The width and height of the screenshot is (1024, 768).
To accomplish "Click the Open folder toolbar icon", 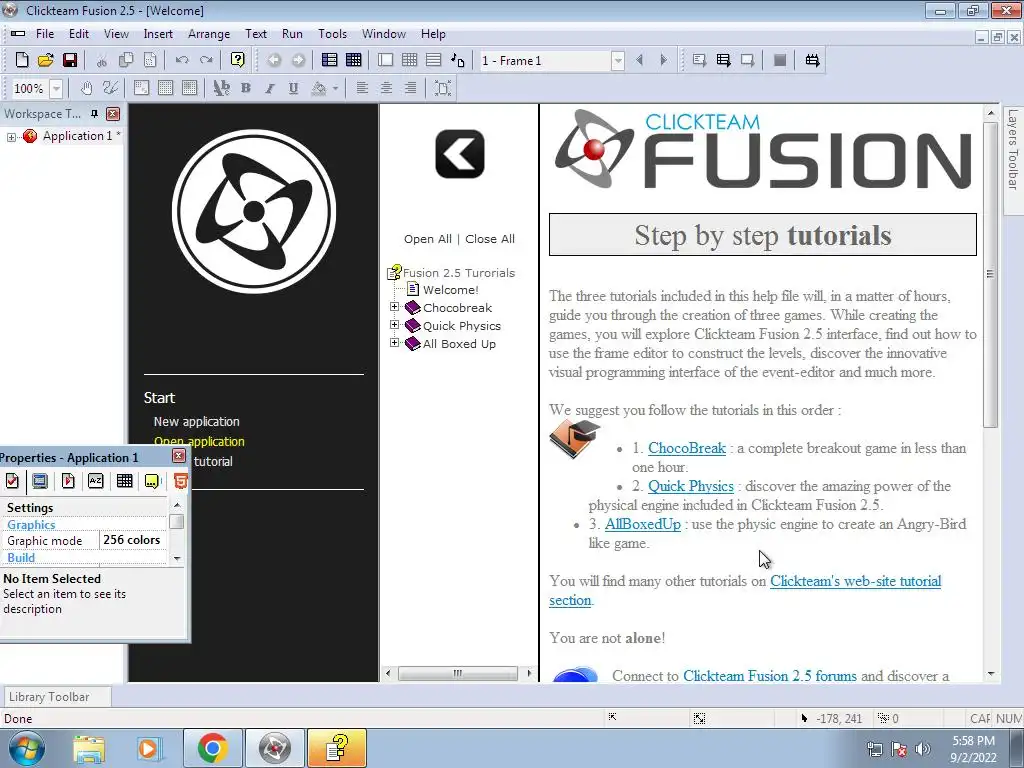I will 46,60.
